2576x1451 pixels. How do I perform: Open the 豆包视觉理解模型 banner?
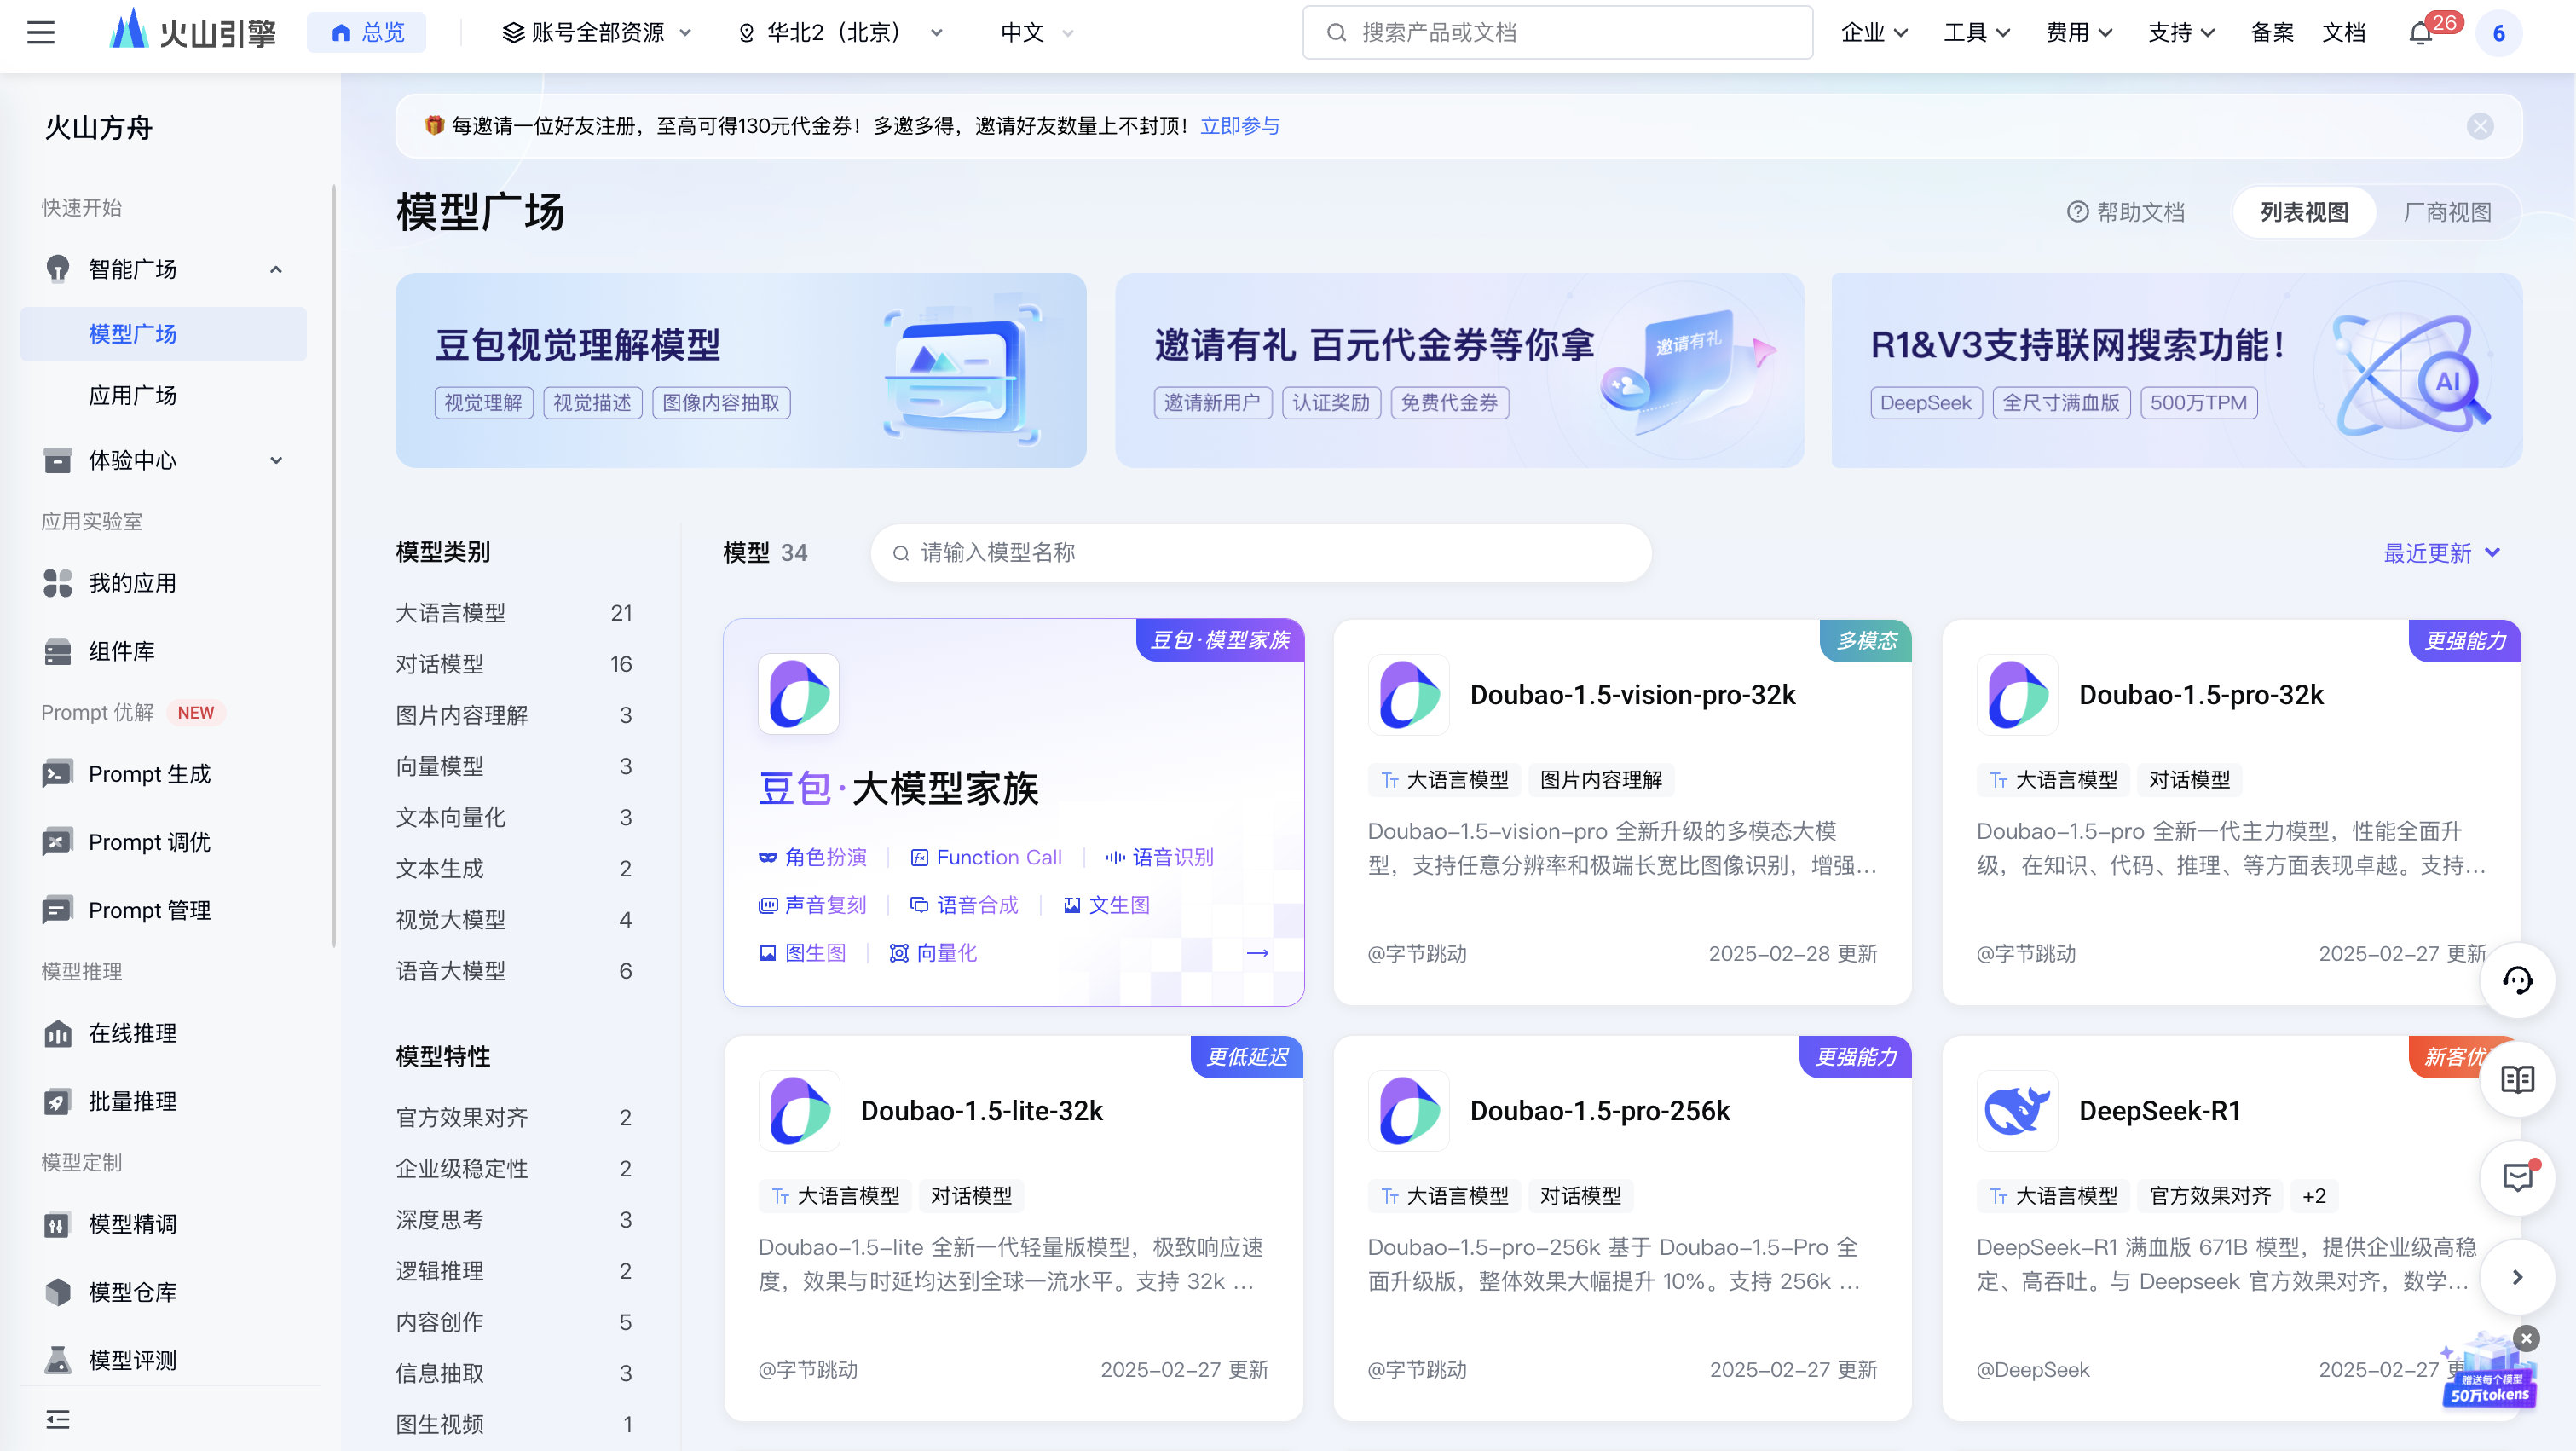coord(741,370)
